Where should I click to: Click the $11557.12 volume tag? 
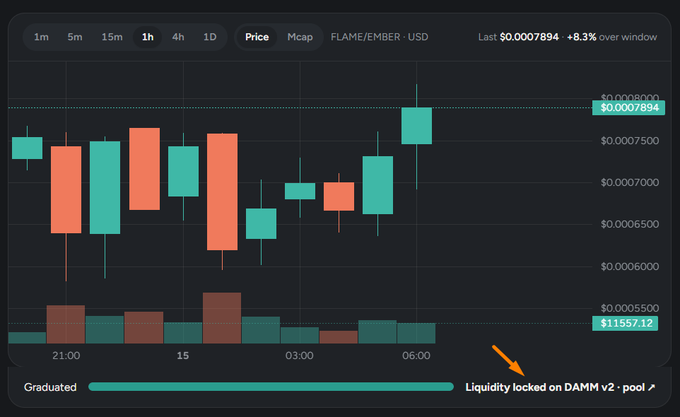coord(625,323)
